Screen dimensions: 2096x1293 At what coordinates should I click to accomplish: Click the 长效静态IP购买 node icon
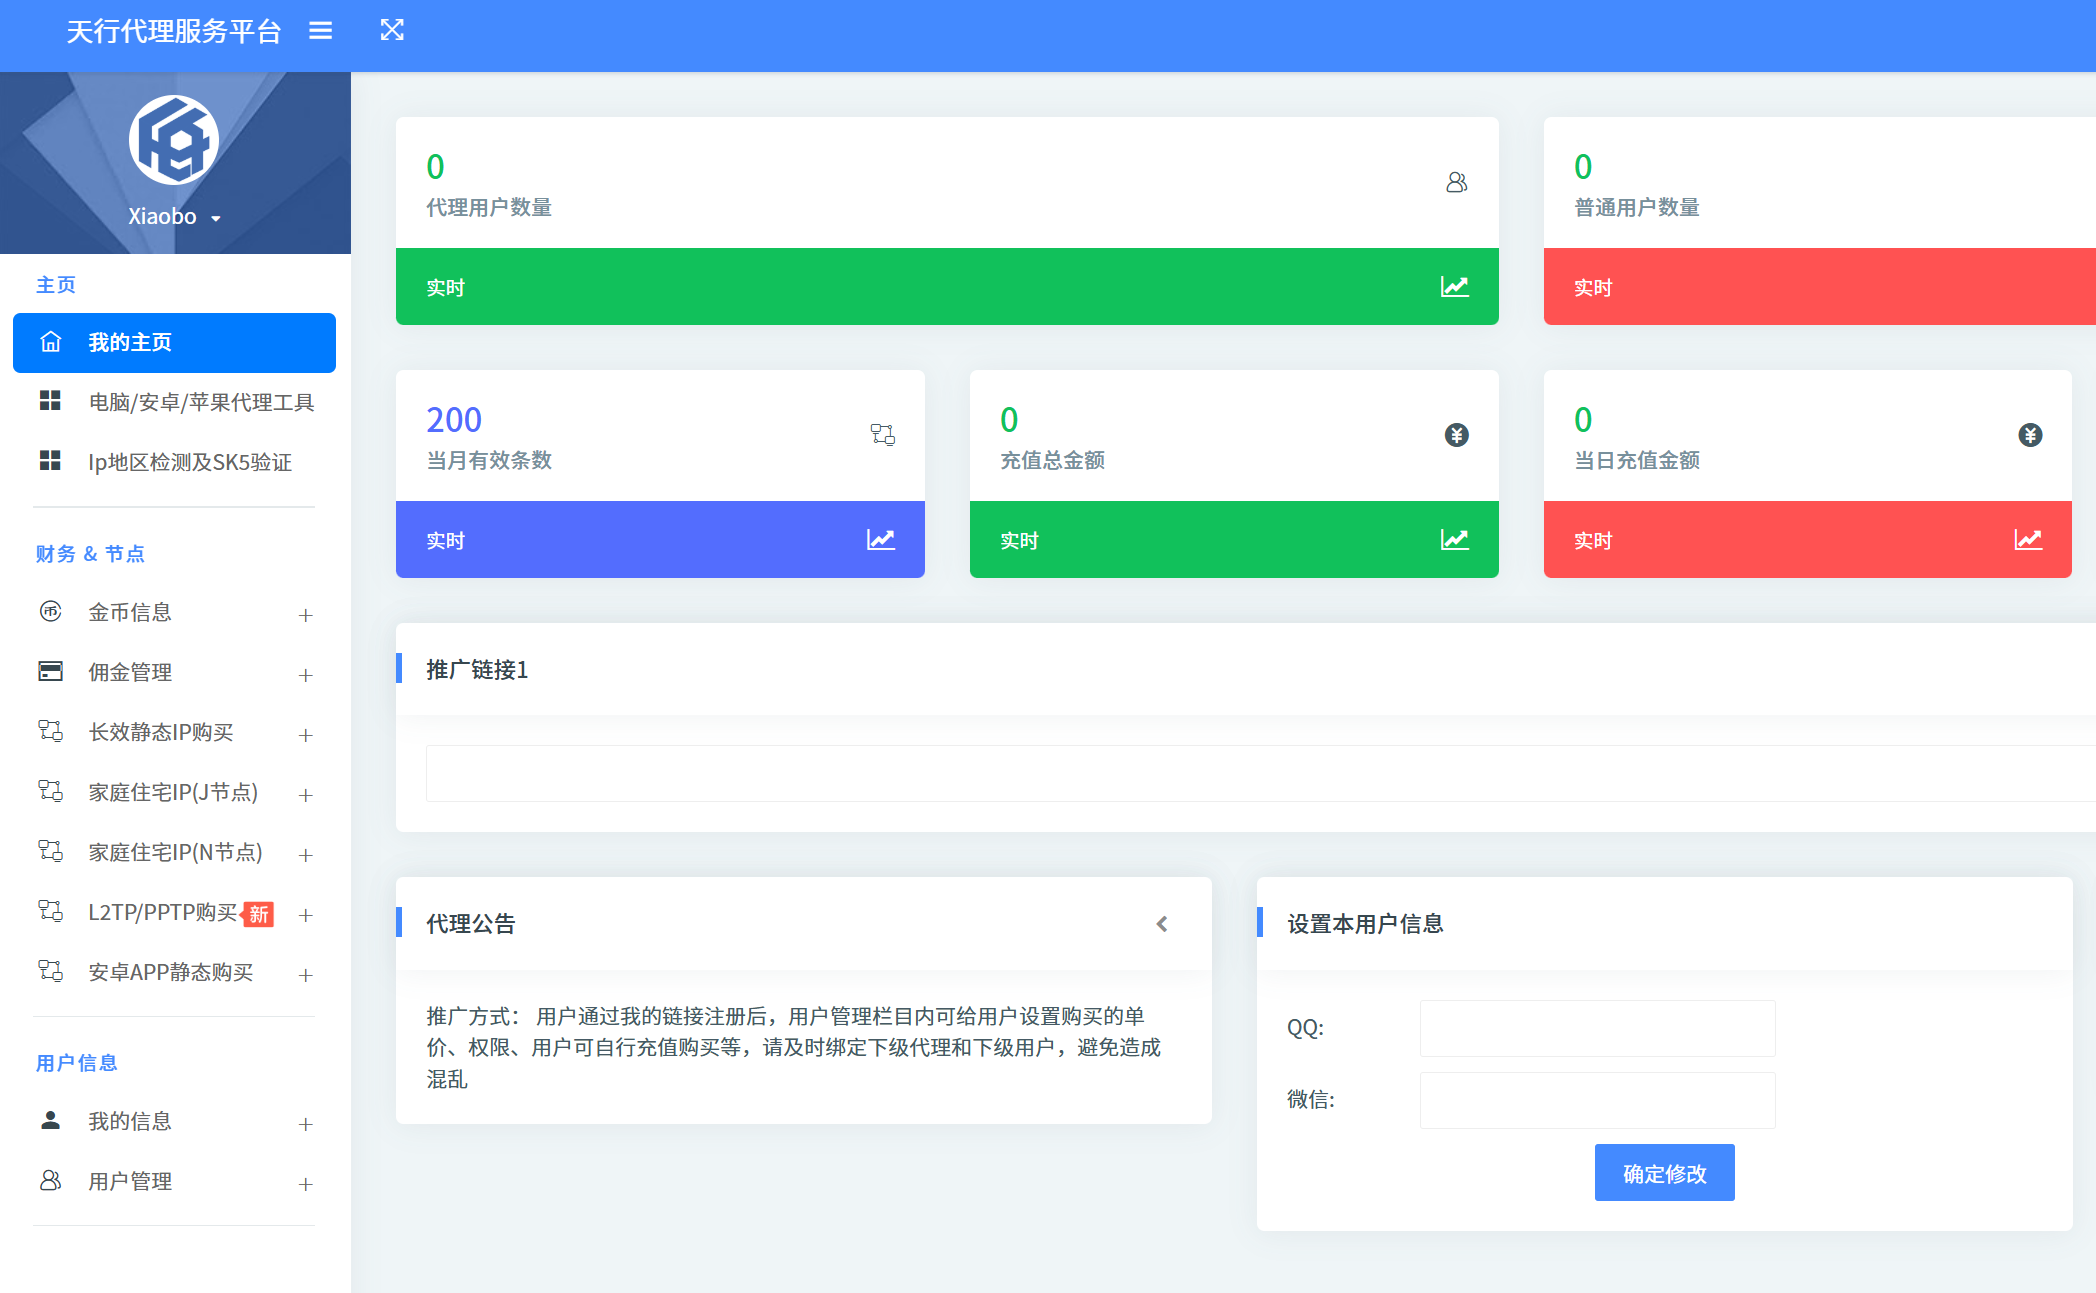[50, 731]
